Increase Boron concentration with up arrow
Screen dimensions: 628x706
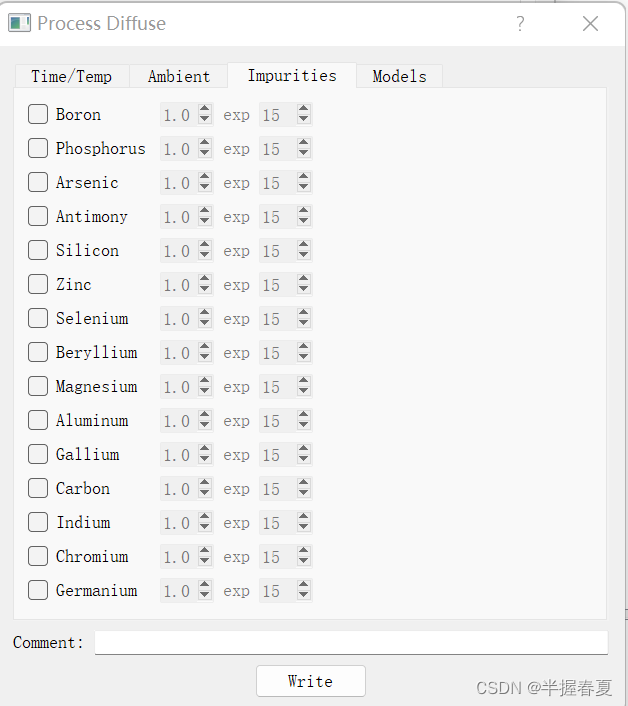coord(205,109)
